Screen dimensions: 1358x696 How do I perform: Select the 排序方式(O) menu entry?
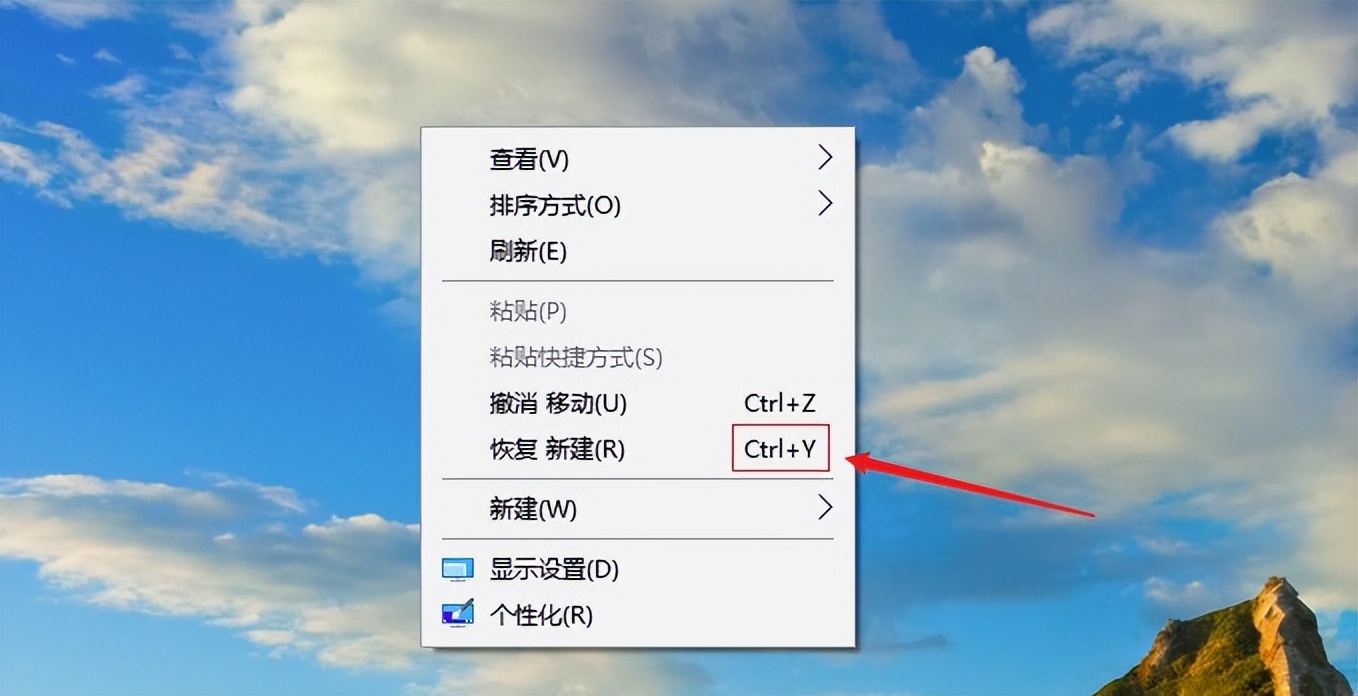click(x=638, y=205)
